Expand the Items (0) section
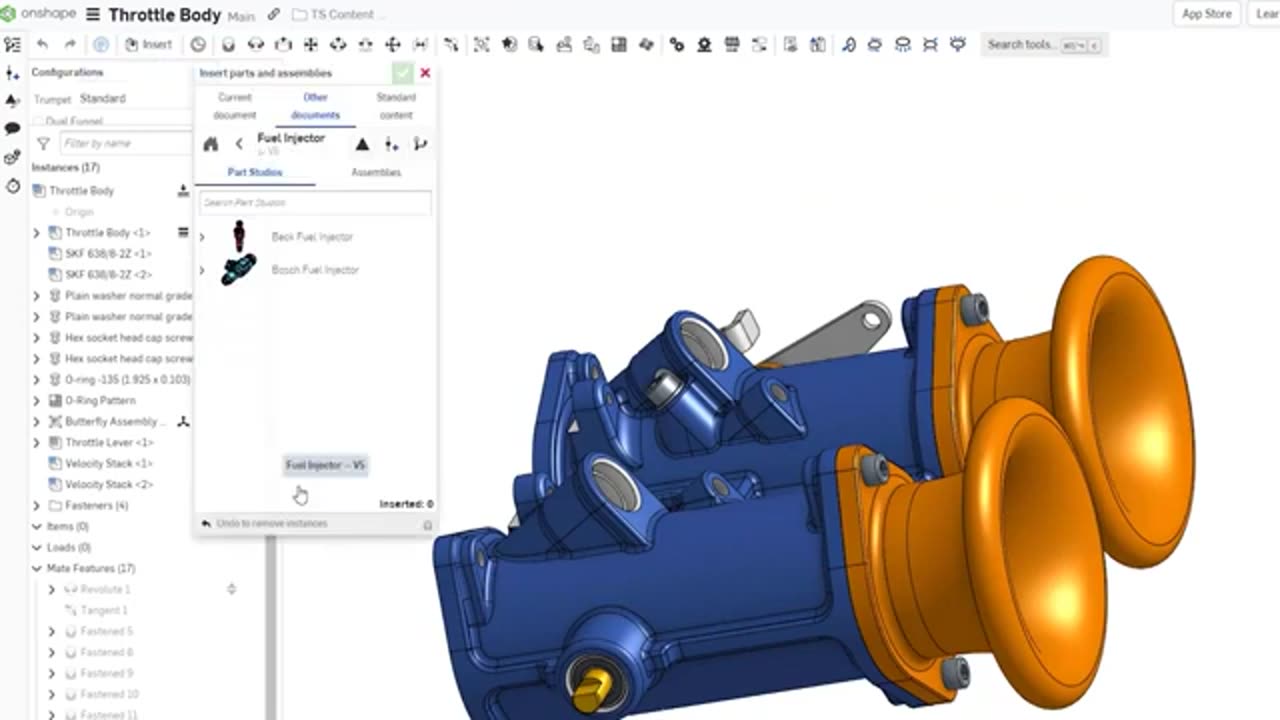Viewport: 1280px width, 720px height. click(x=37, y=527)
